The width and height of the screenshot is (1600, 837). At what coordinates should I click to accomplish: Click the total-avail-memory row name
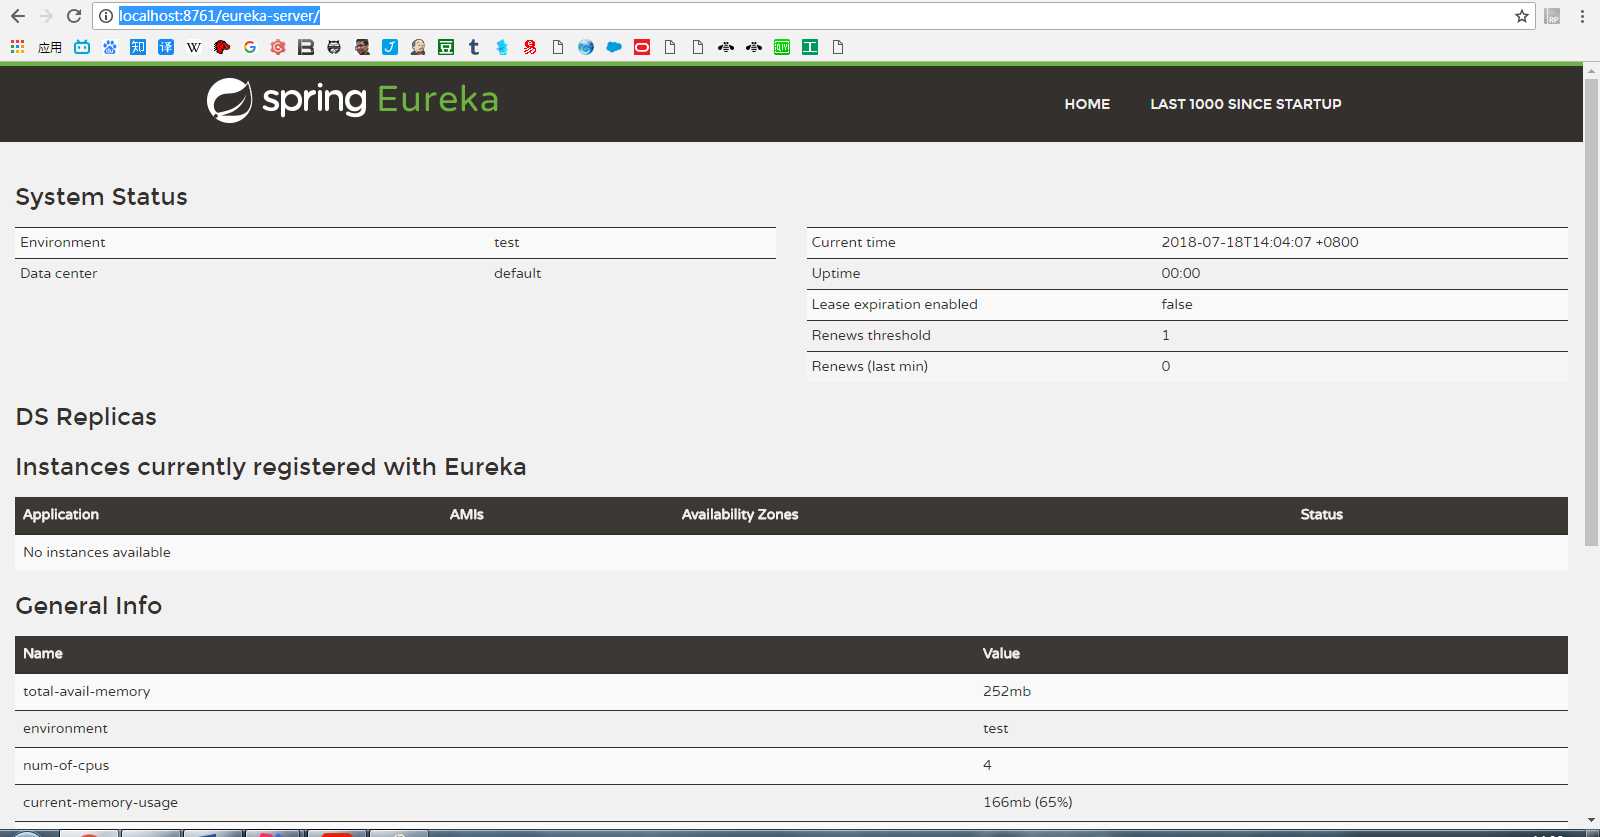pyautogui.click(x=87, y=691)
